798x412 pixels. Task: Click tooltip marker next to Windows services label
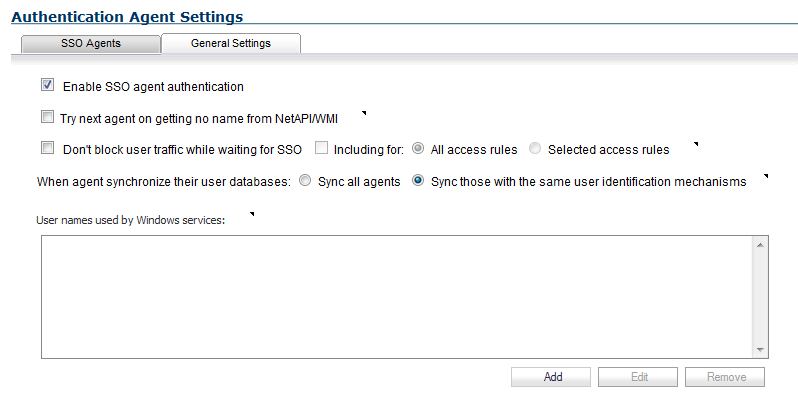pyautogui.click(x=251, y=214)
